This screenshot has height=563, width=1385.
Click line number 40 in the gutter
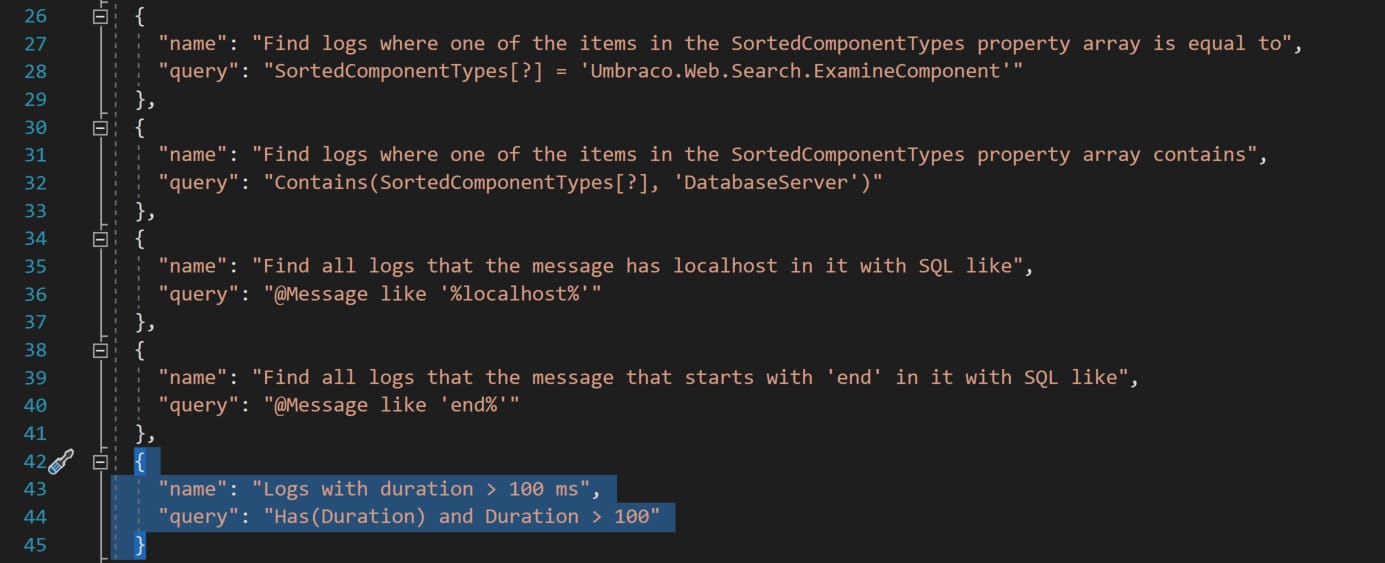tap(34, 405)
